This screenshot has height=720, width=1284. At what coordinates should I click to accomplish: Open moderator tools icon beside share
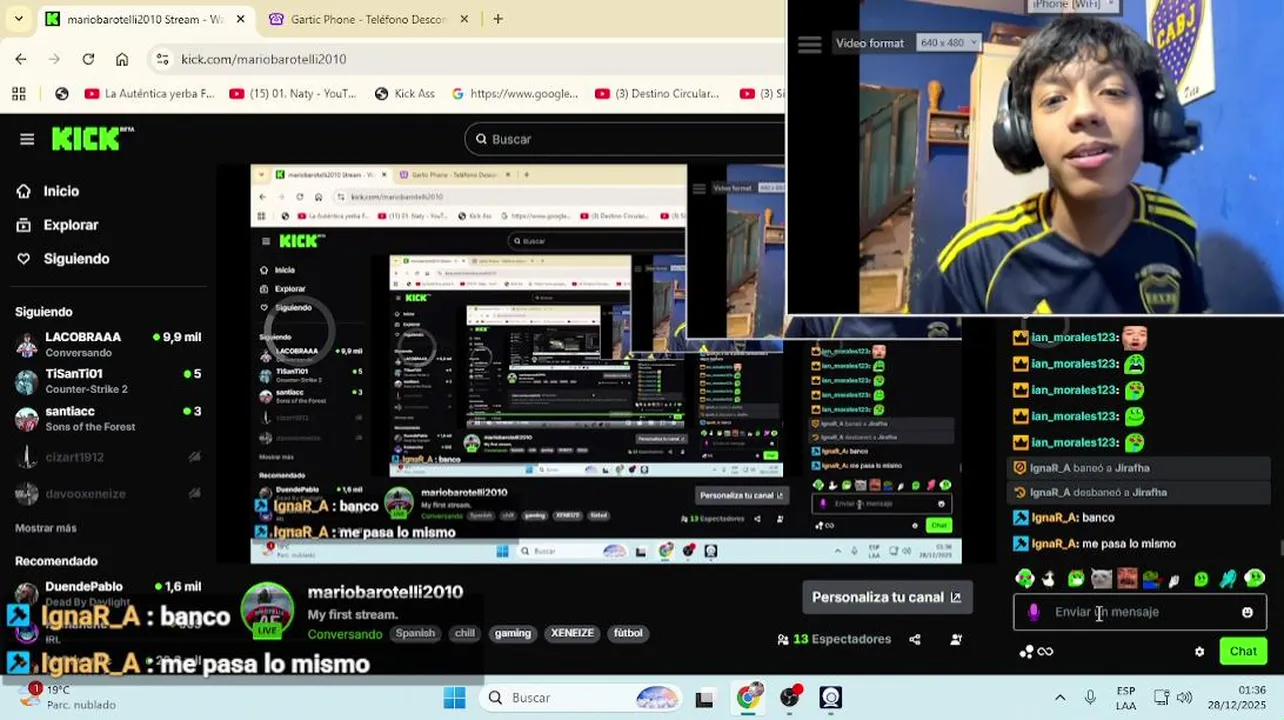(956, 639)
